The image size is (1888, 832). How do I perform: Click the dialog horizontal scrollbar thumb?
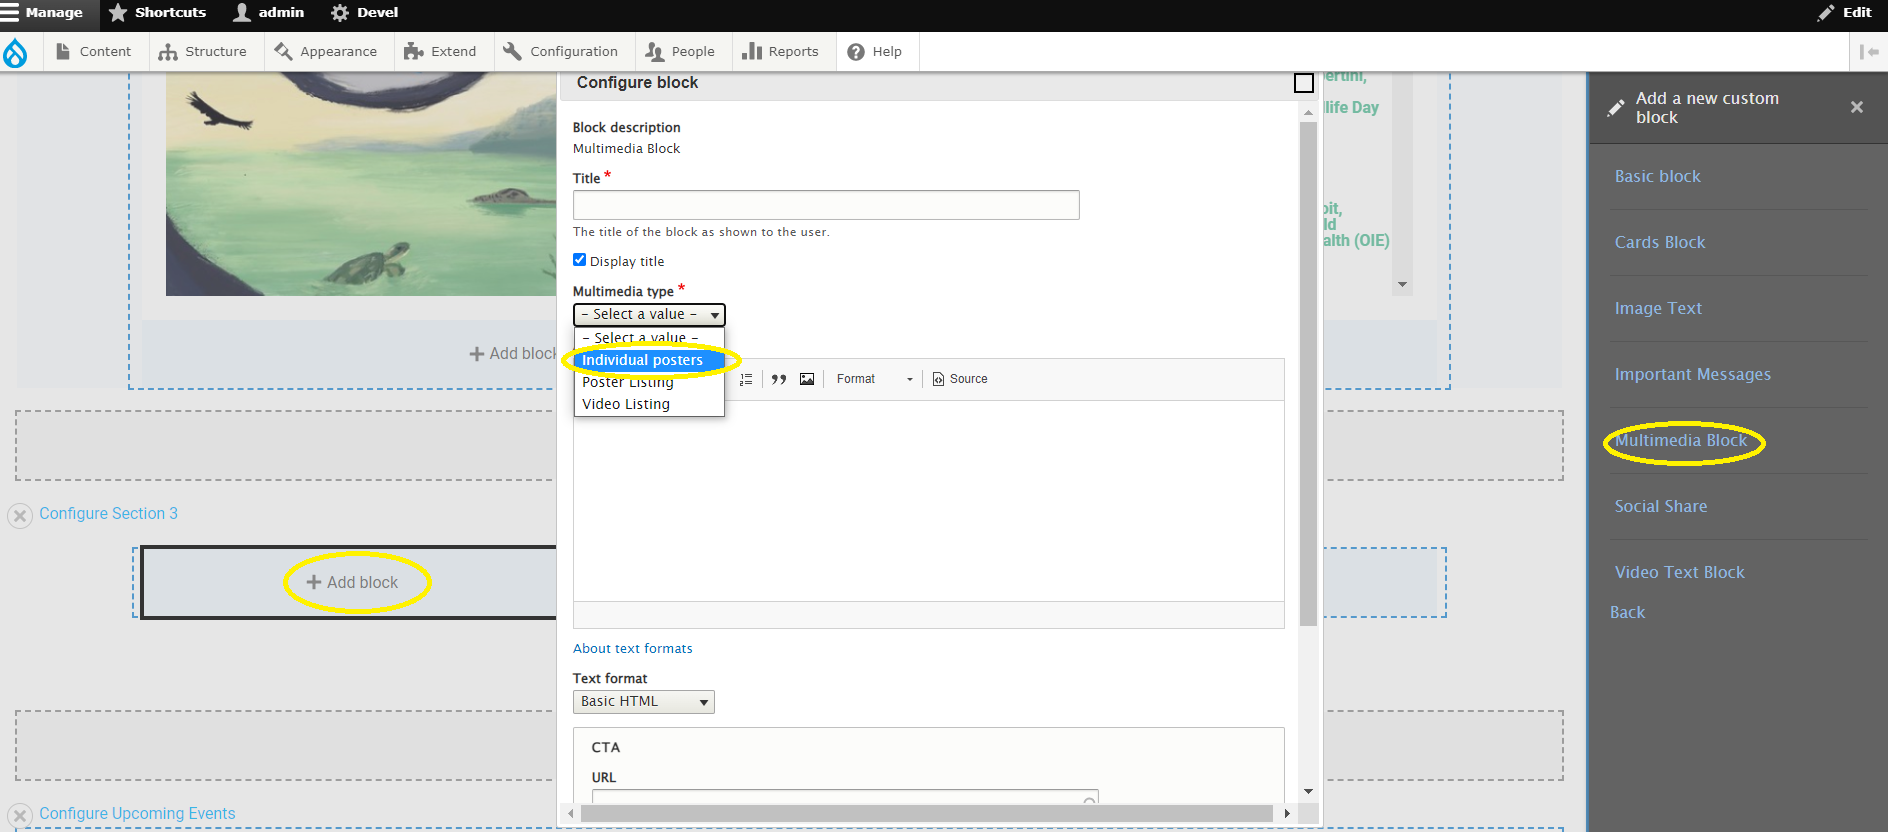pyautogui.click(x=926, y=814)
